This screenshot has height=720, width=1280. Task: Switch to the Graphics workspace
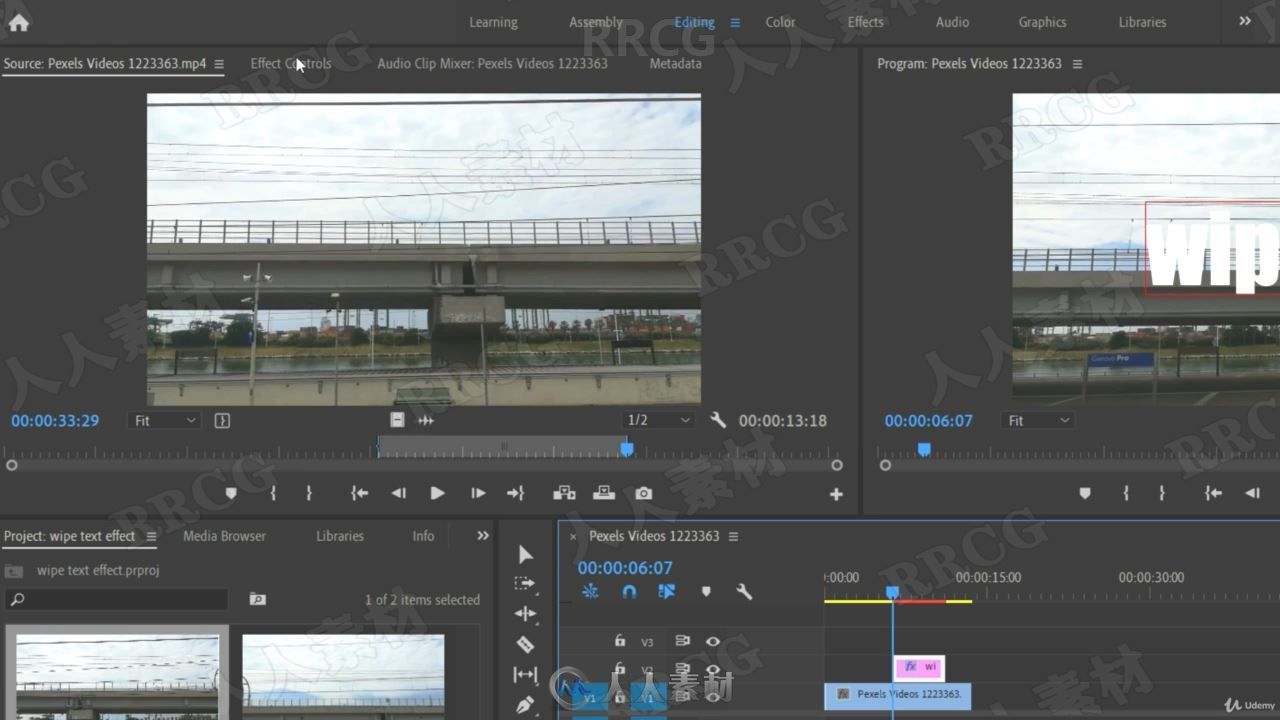pyautogui.click(x=1042, y=22)
